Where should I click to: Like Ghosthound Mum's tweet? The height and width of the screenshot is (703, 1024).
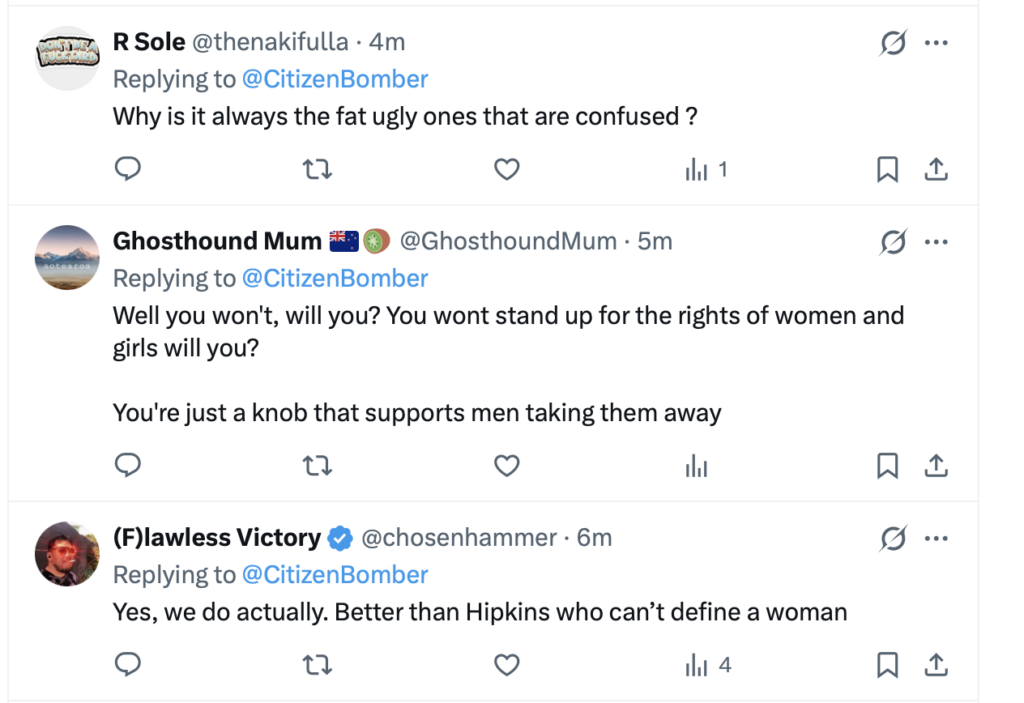pyautogui.click(x=507, y=465)
